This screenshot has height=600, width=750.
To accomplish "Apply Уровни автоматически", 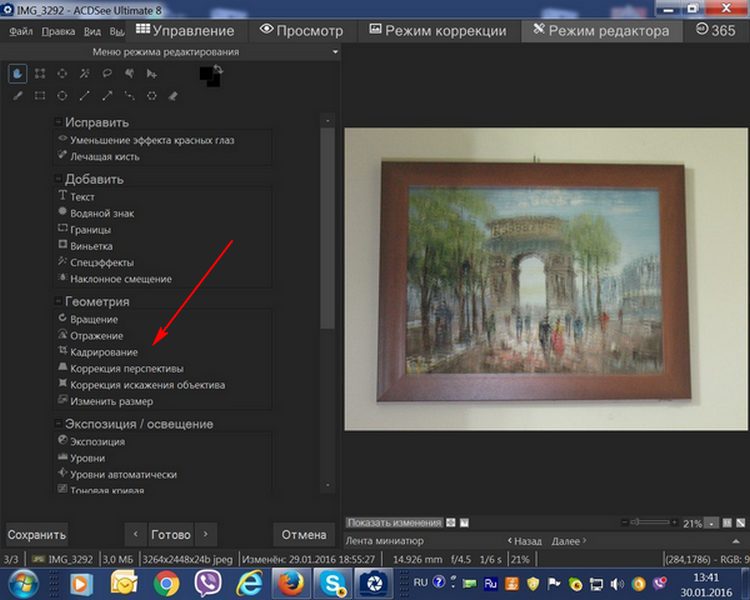I will 118,474.
